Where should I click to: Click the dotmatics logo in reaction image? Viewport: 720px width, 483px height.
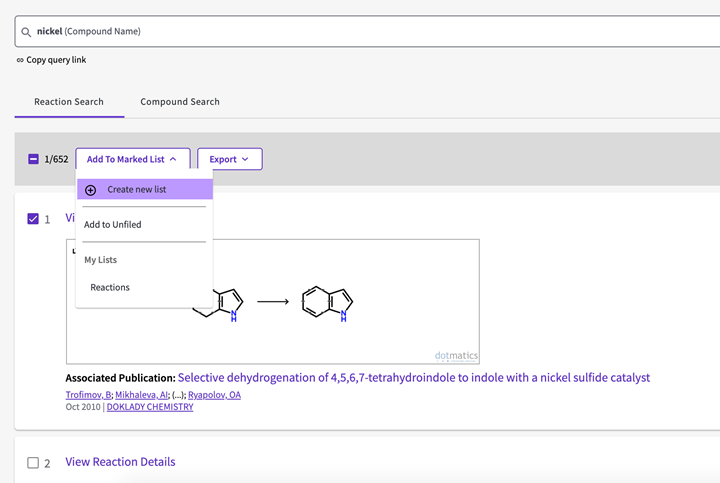tap(456, 356)
